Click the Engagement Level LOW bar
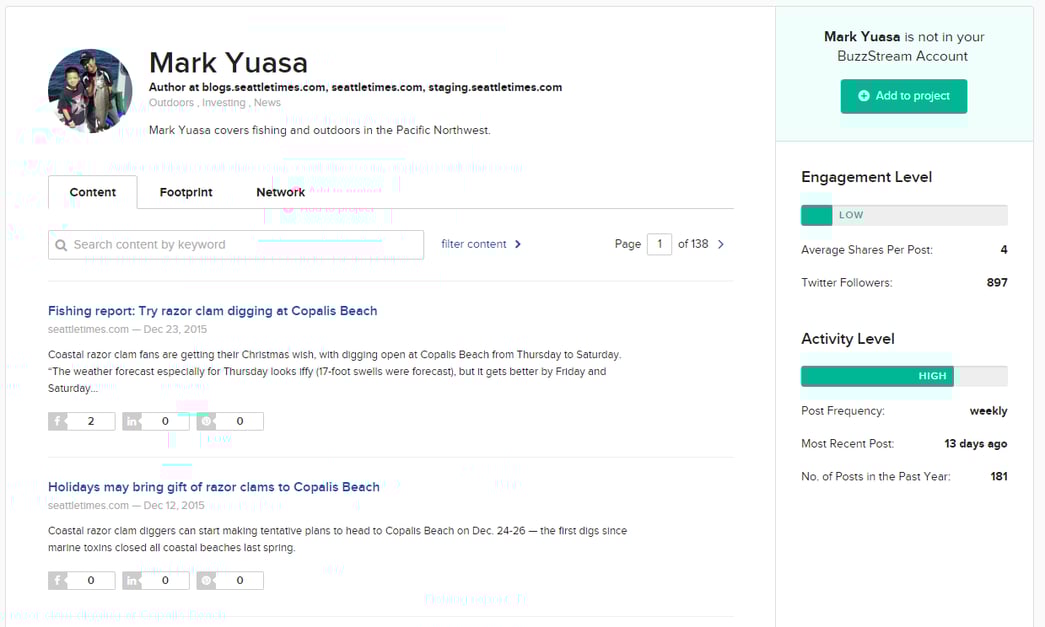 pyautogui.click(x=904, y=215)
